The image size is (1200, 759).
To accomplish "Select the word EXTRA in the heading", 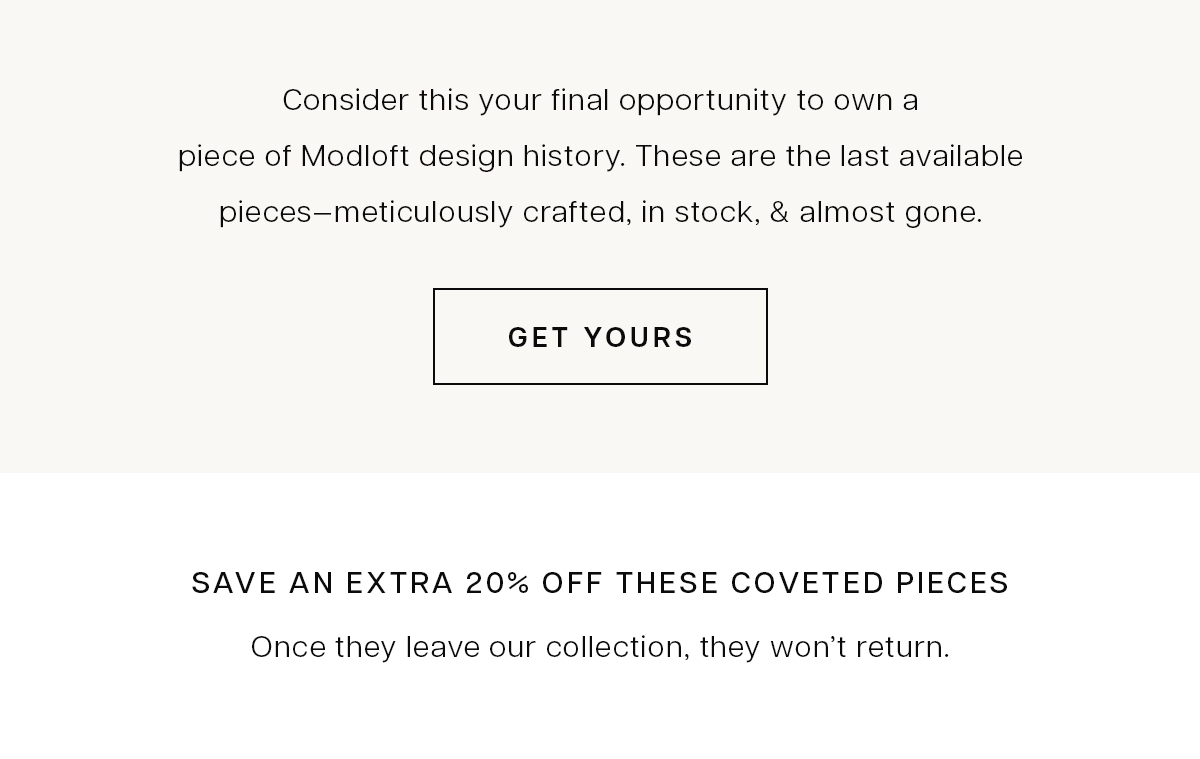I will pos(400,583).
